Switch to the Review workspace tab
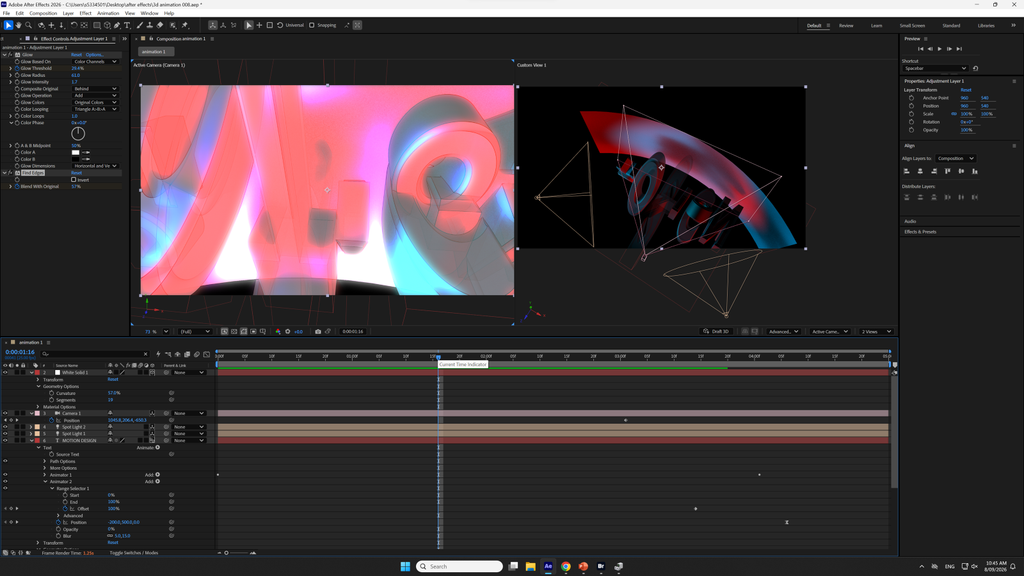 click(846, 25)
